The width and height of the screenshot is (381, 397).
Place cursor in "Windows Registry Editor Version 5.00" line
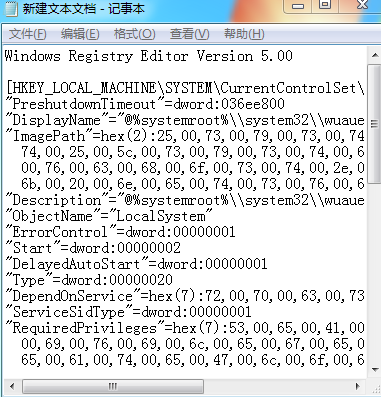coord(149,56)
